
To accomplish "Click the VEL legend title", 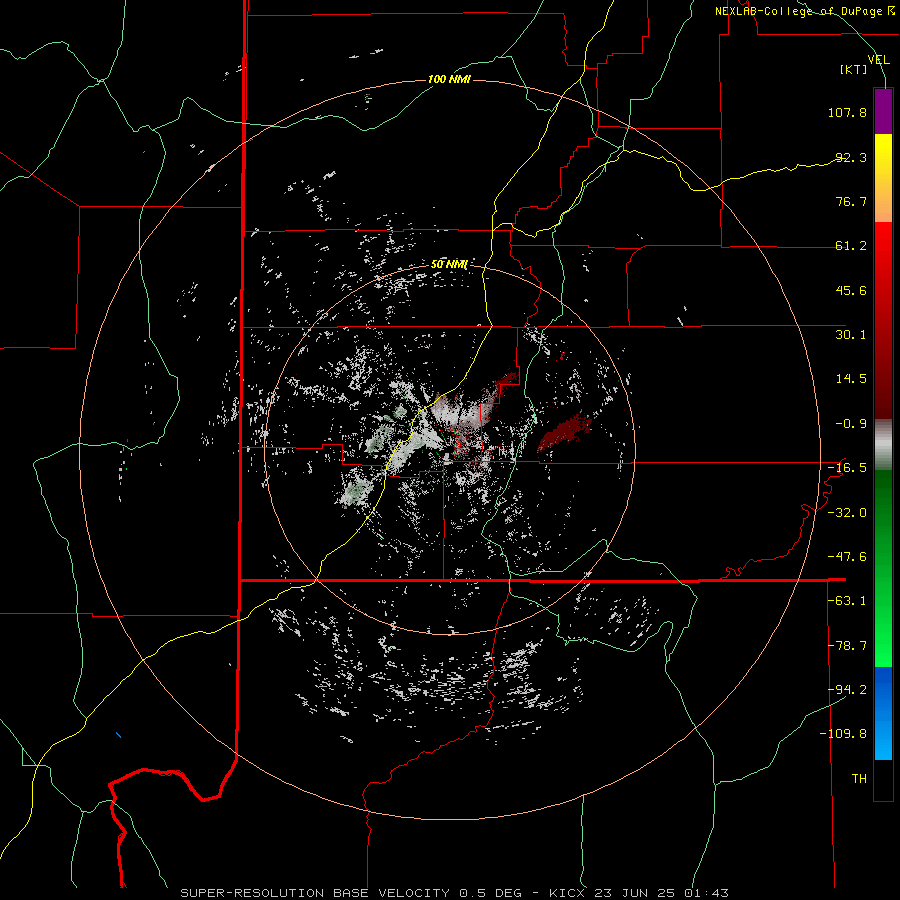I will 878,59.
